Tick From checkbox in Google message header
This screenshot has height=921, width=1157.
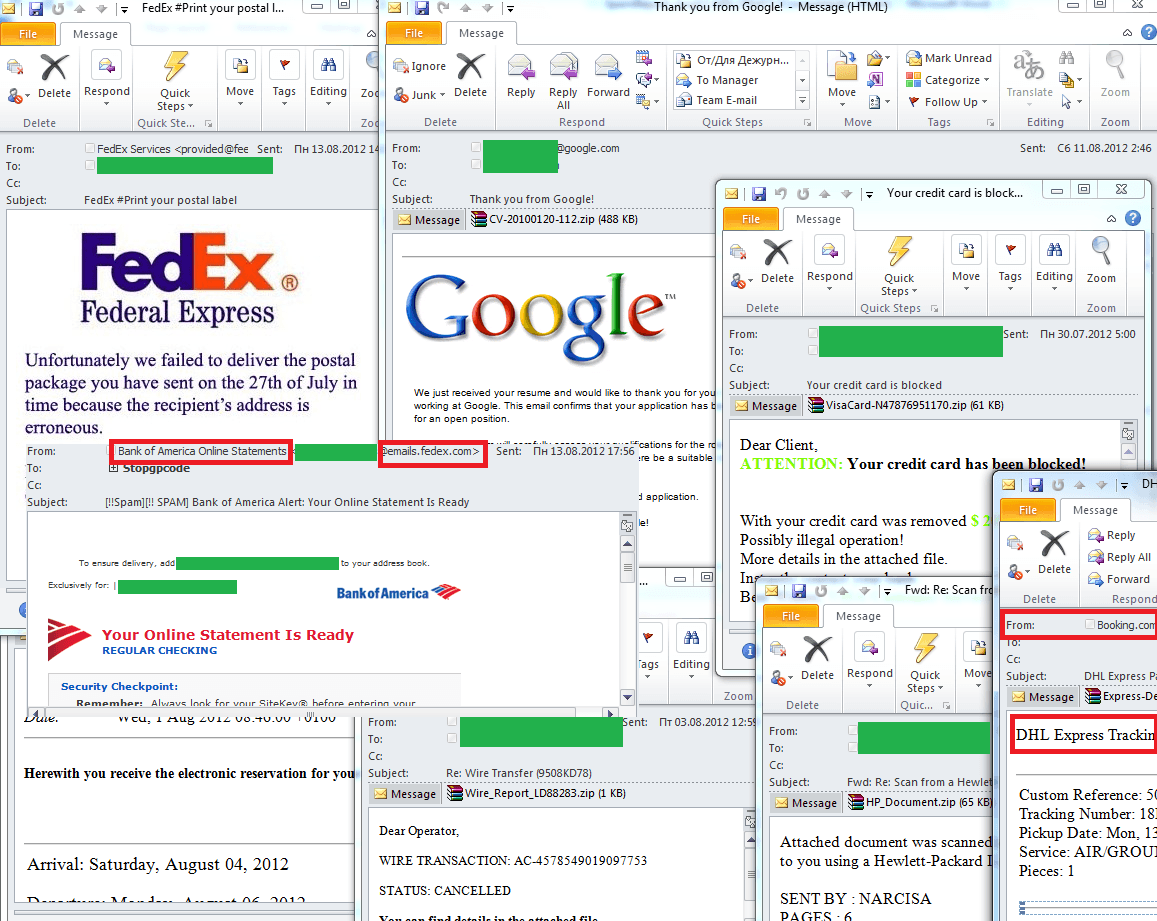coord(476,148)
